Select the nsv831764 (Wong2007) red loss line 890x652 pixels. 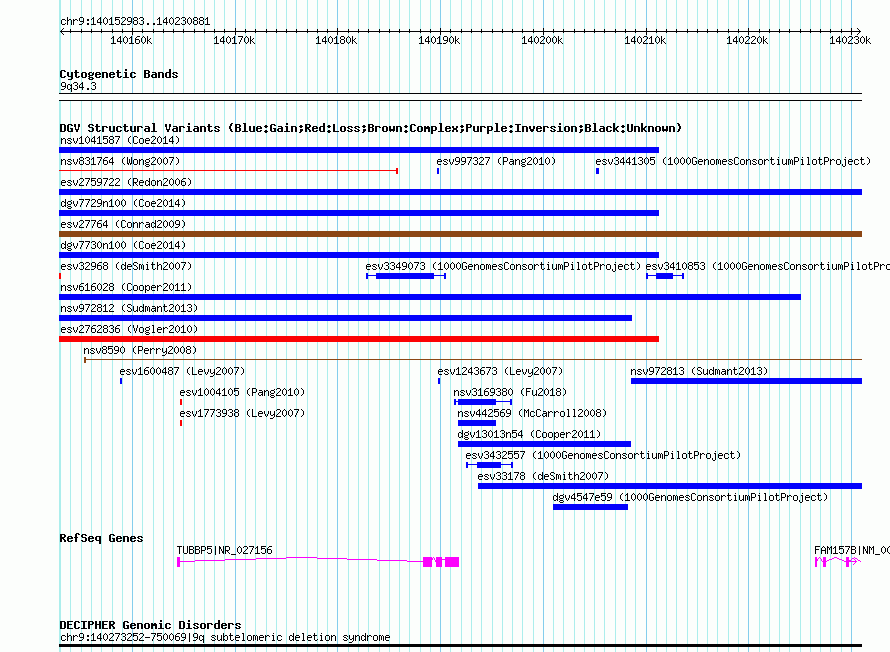point(229,171)
